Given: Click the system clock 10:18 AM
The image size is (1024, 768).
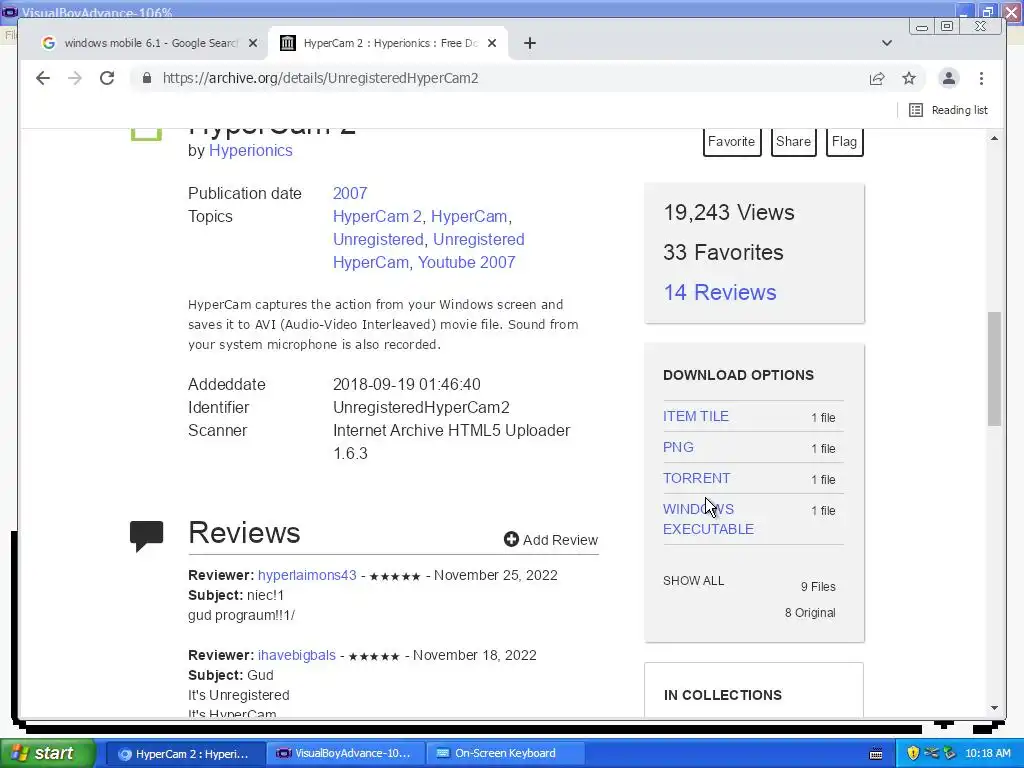Looking at the screenshot, I should click(987, 754).
